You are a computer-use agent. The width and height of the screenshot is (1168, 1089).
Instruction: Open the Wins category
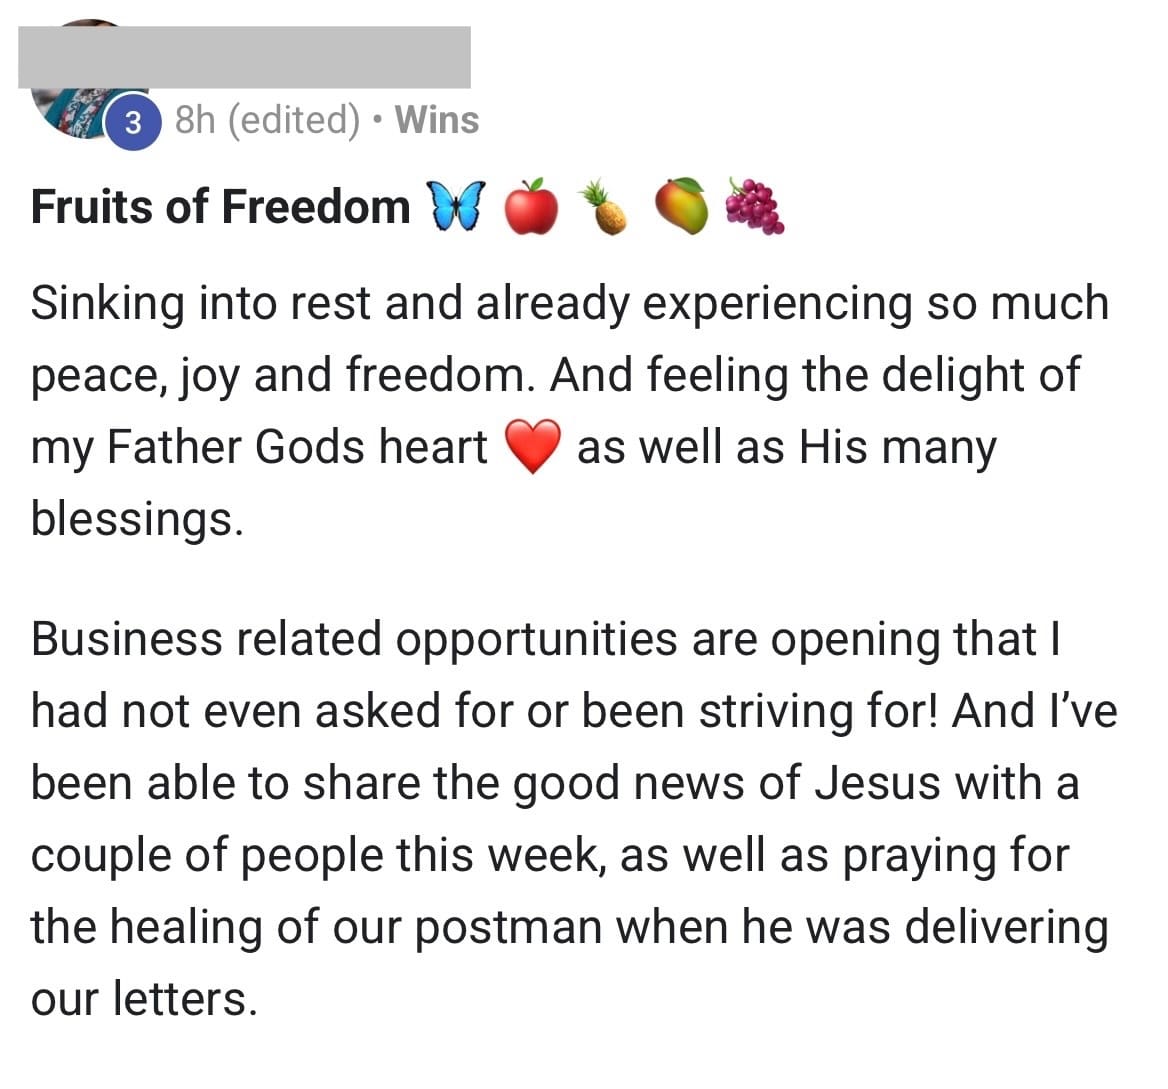437,120
